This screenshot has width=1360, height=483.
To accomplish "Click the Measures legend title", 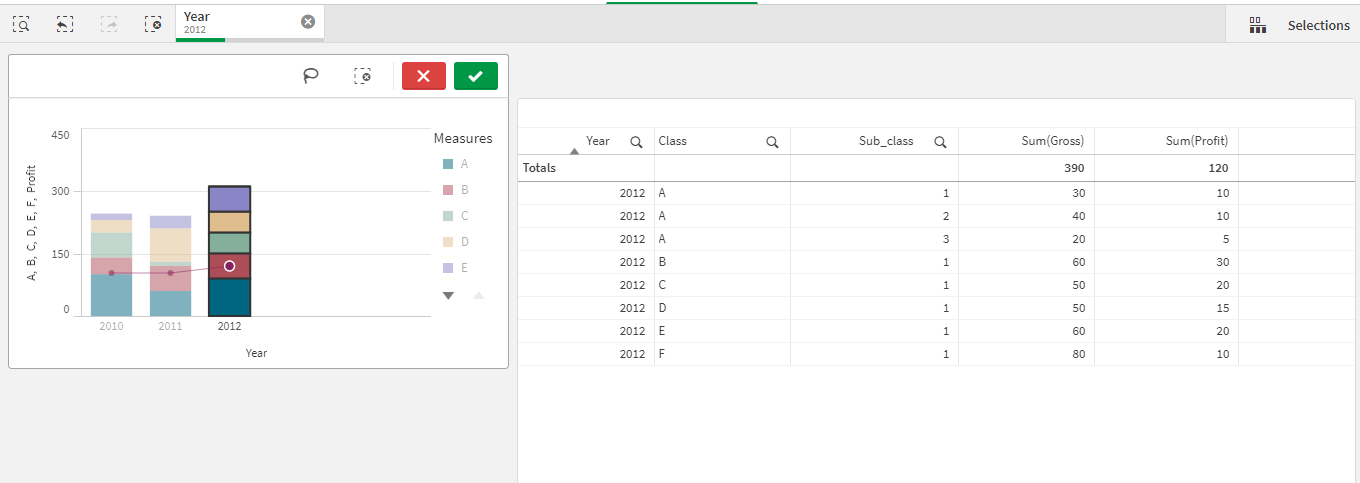I will point(463,138).
